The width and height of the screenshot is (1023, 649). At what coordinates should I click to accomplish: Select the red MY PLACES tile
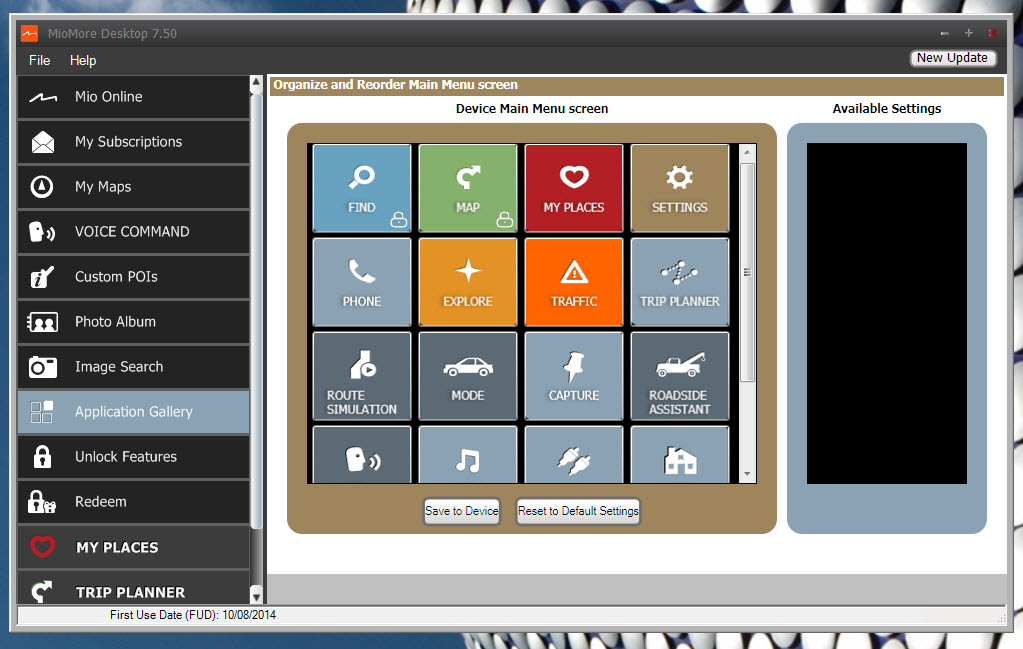point(574,188)
